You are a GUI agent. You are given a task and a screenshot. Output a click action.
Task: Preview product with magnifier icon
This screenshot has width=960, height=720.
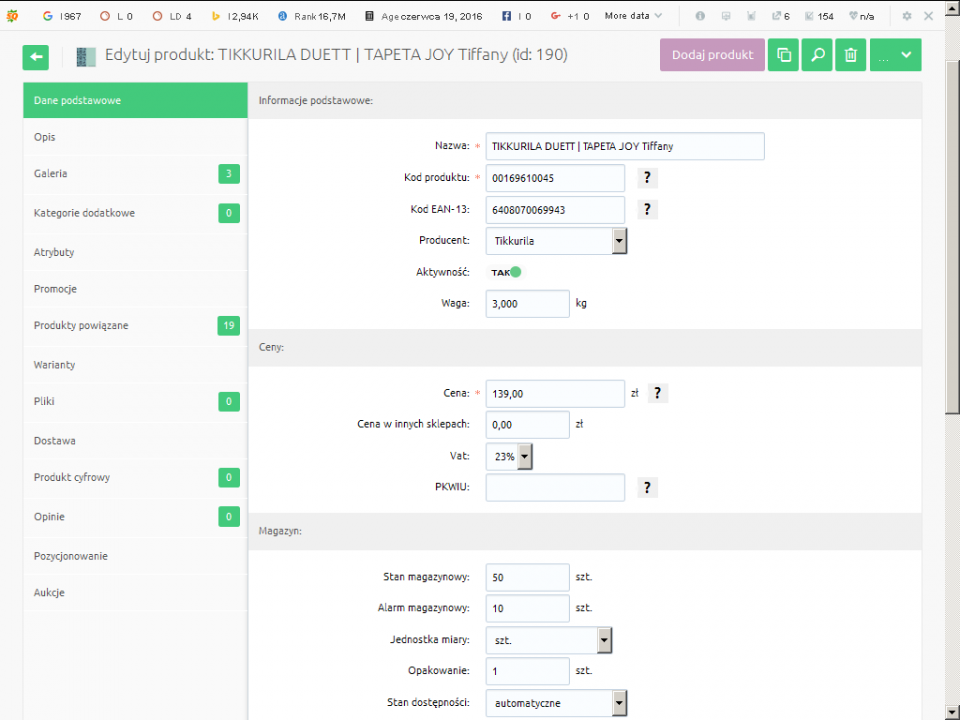click(x=817, y=55)
